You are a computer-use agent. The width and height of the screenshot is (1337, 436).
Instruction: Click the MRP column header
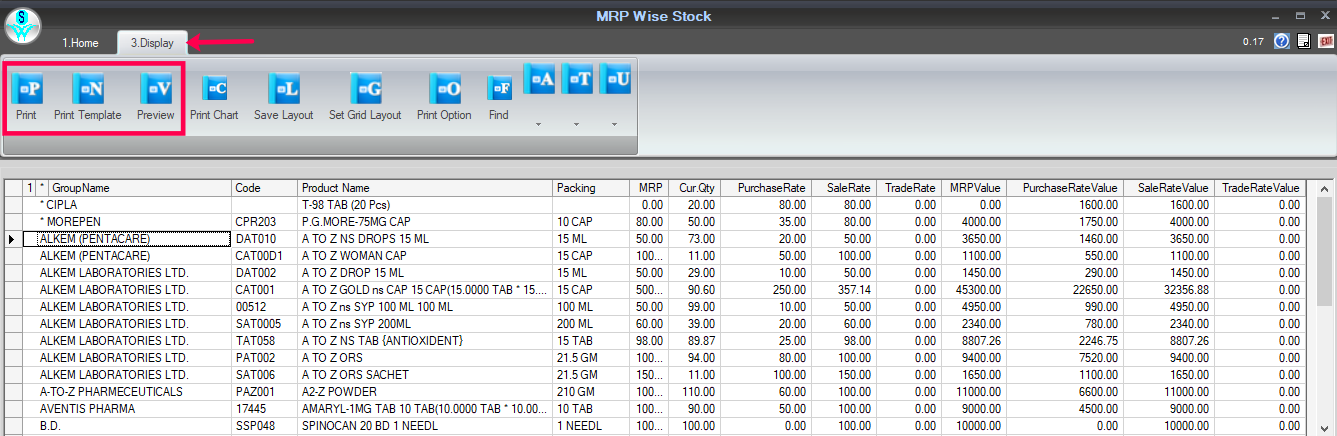coord(647,188)
